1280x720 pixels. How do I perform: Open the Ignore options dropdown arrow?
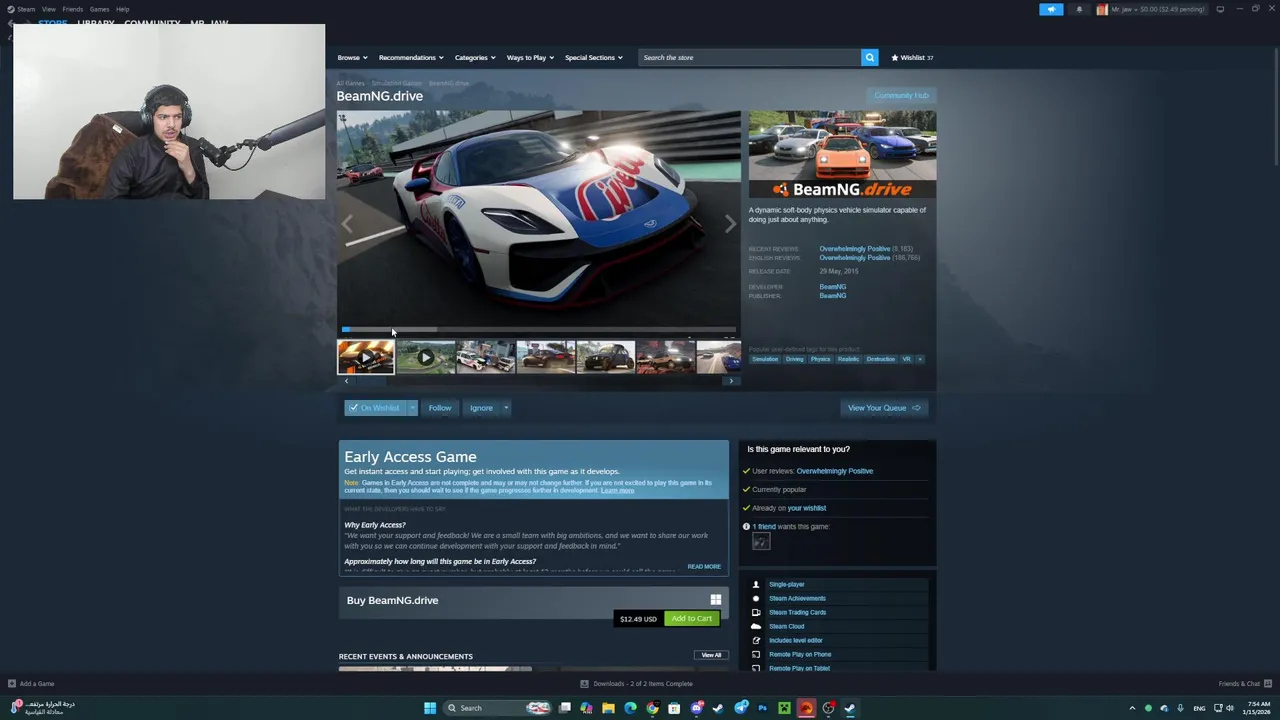pos(506,408)
